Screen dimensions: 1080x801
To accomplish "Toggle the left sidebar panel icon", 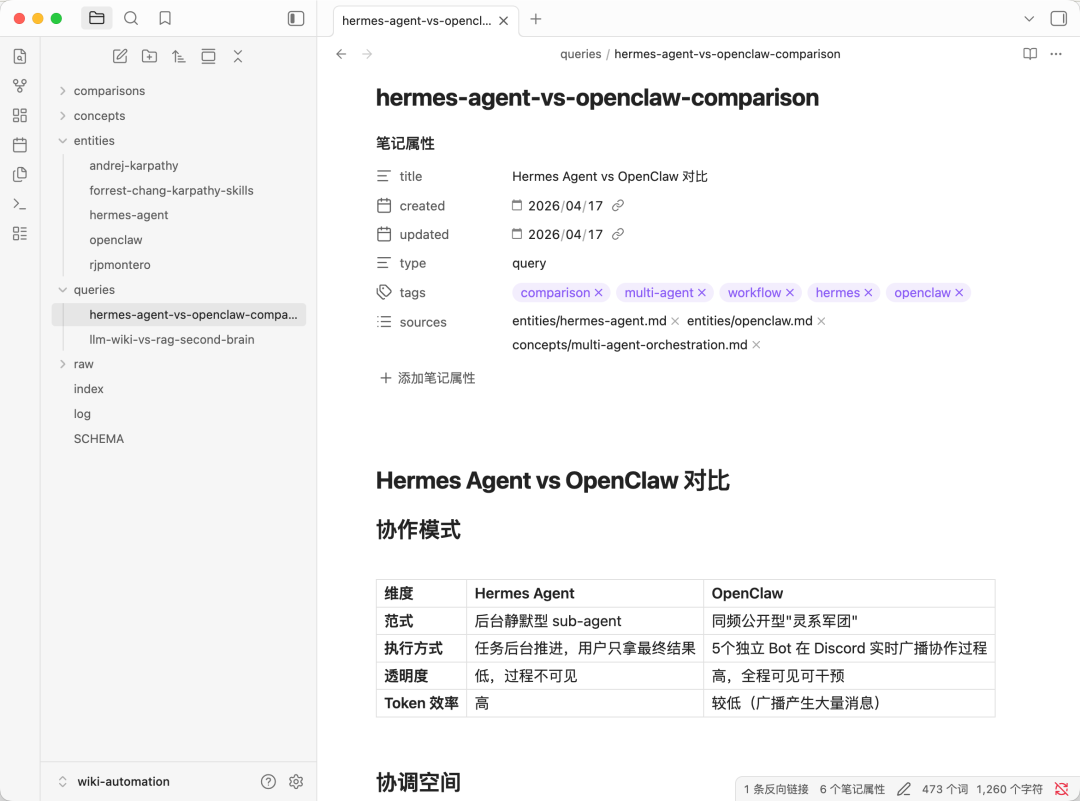I will tap(295, 19).
